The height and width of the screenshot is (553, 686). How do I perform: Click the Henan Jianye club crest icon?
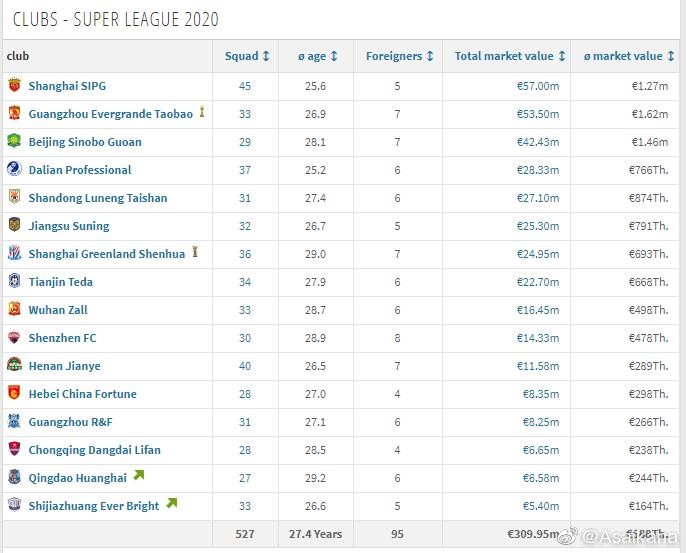(14, 366)
